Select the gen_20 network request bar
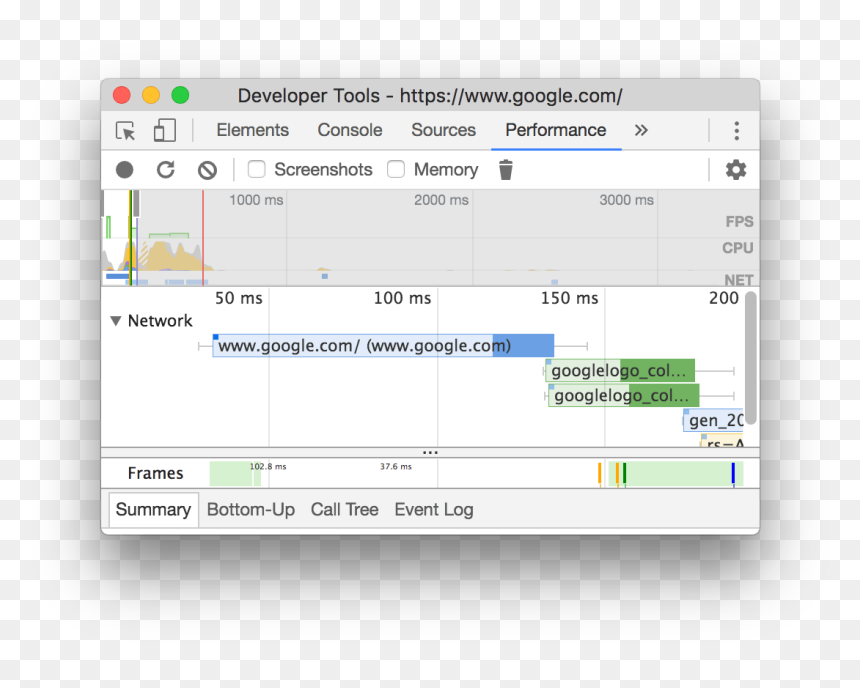860x688 pixels. tap(713, 420)
